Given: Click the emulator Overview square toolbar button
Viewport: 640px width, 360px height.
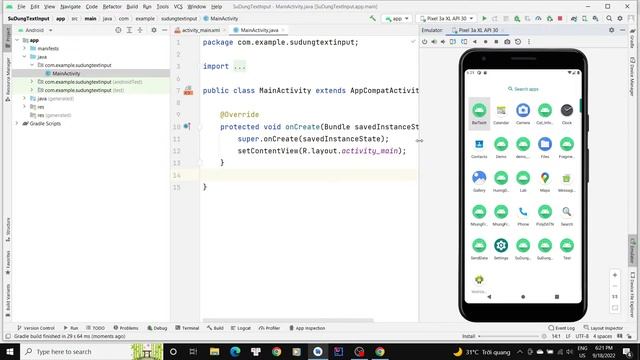Looking at the screenshot, I should (x=496, y=42).
